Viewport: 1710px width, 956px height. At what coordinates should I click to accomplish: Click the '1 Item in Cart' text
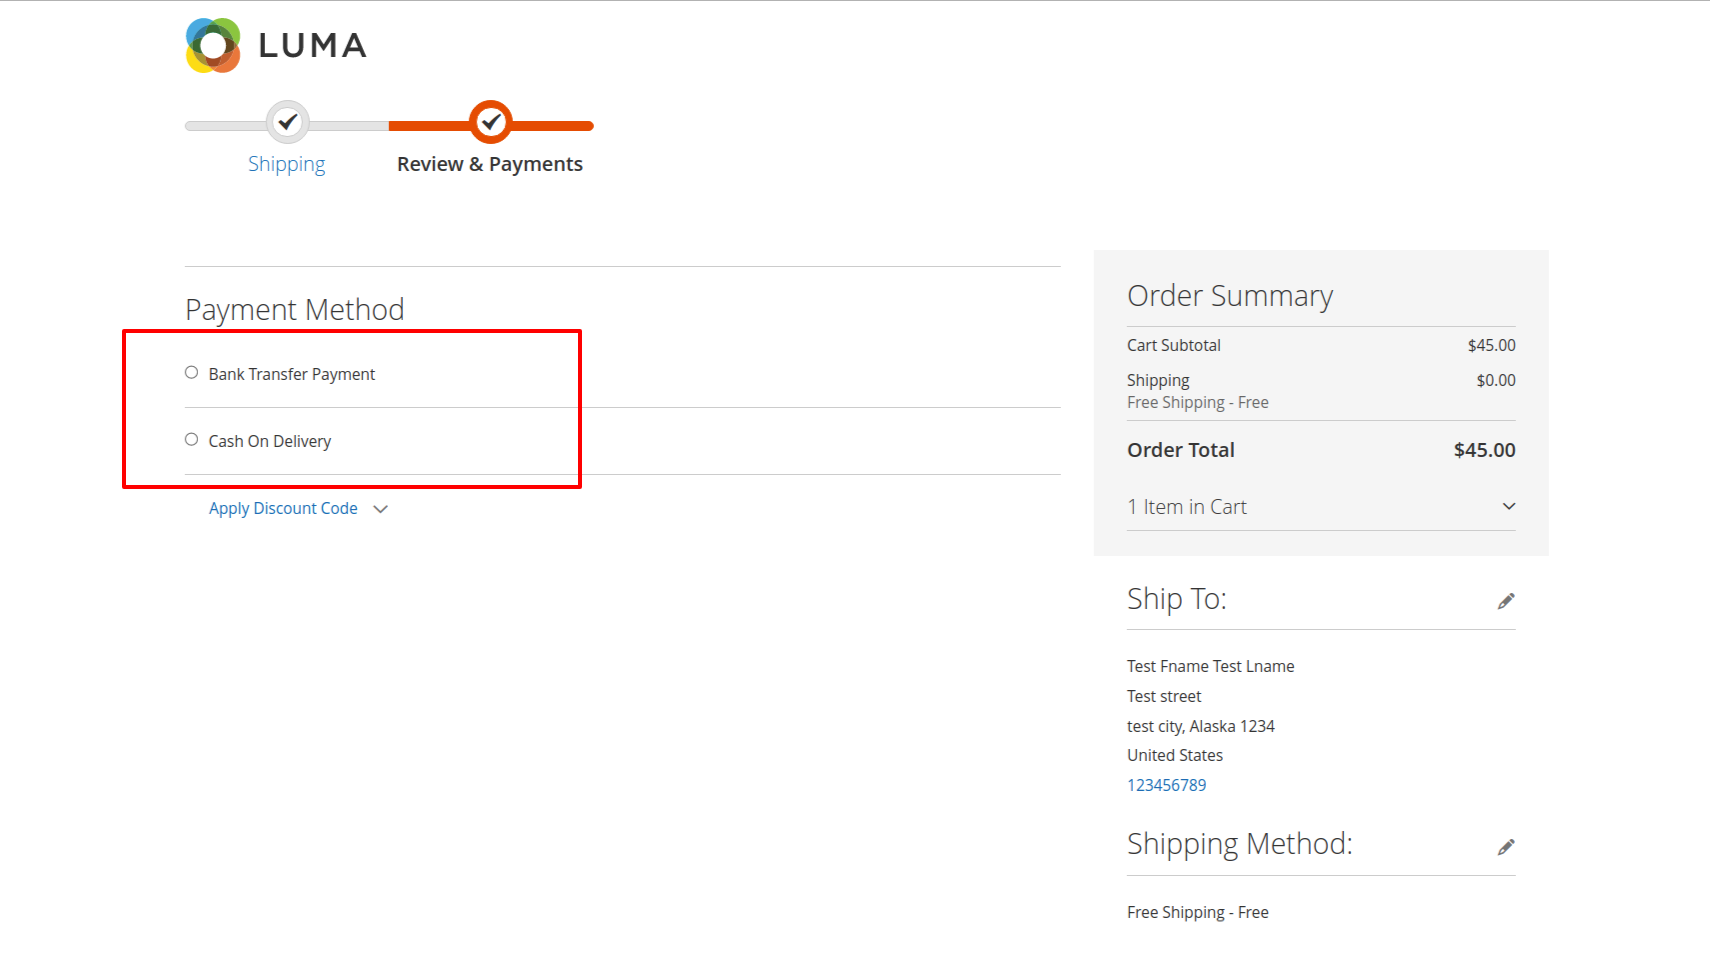pos(1187,507)
